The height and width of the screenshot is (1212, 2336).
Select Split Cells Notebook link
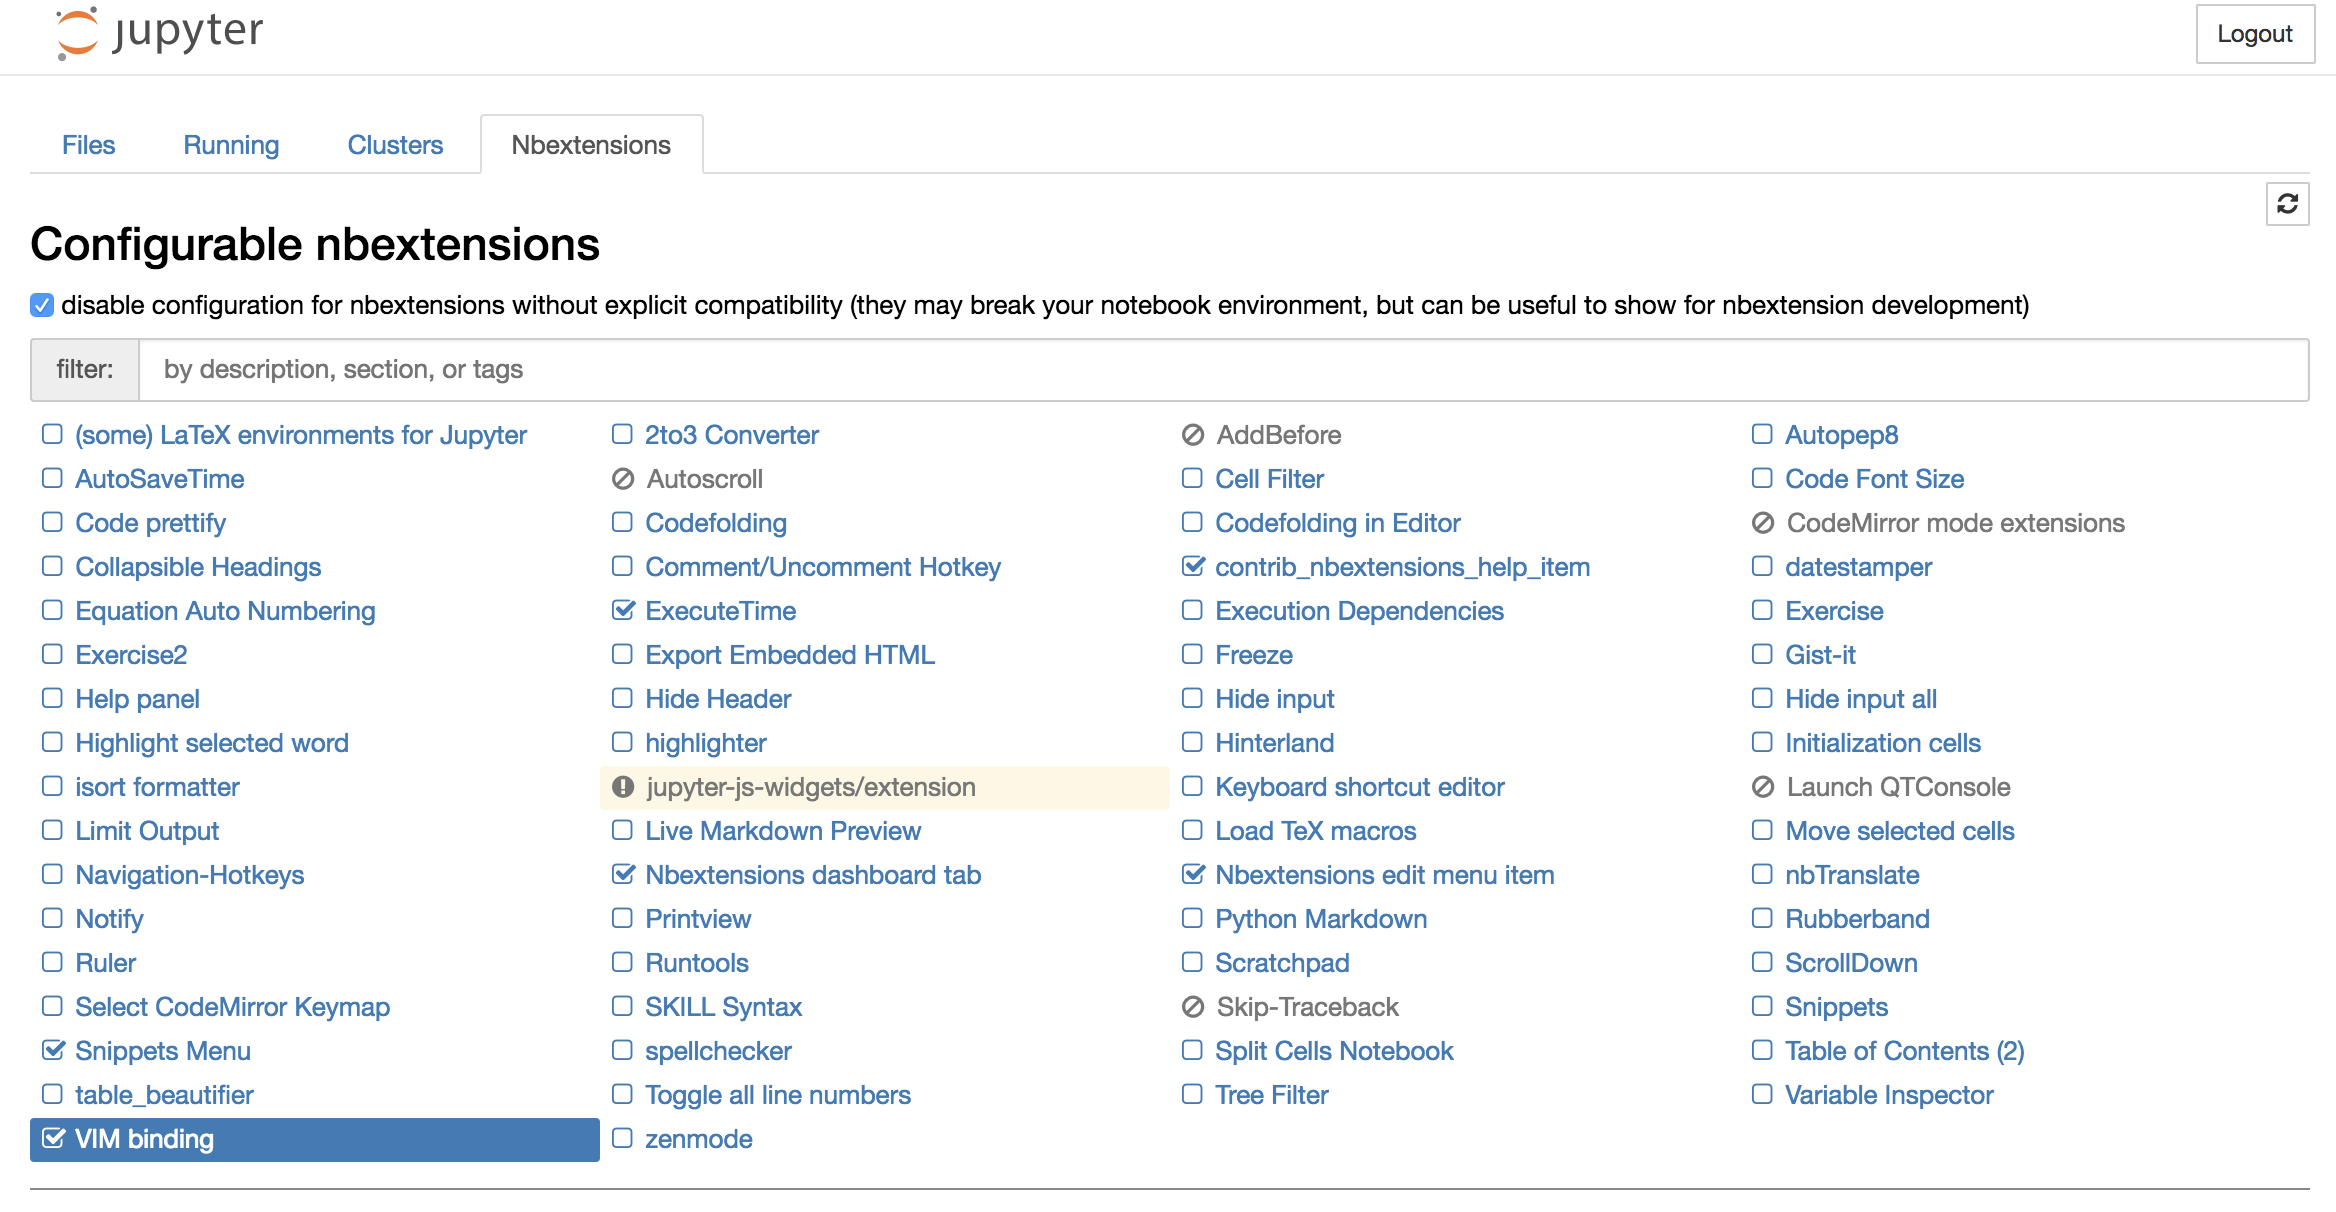tap(1335, 1051)
